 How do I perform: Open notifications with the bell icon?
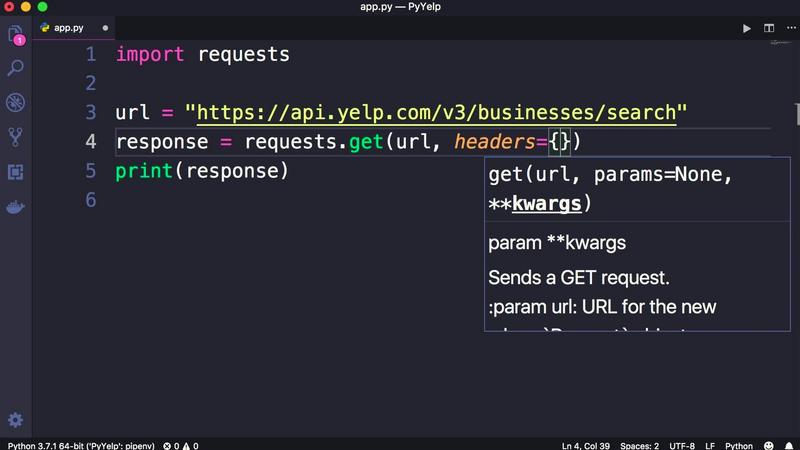(789, 445)
